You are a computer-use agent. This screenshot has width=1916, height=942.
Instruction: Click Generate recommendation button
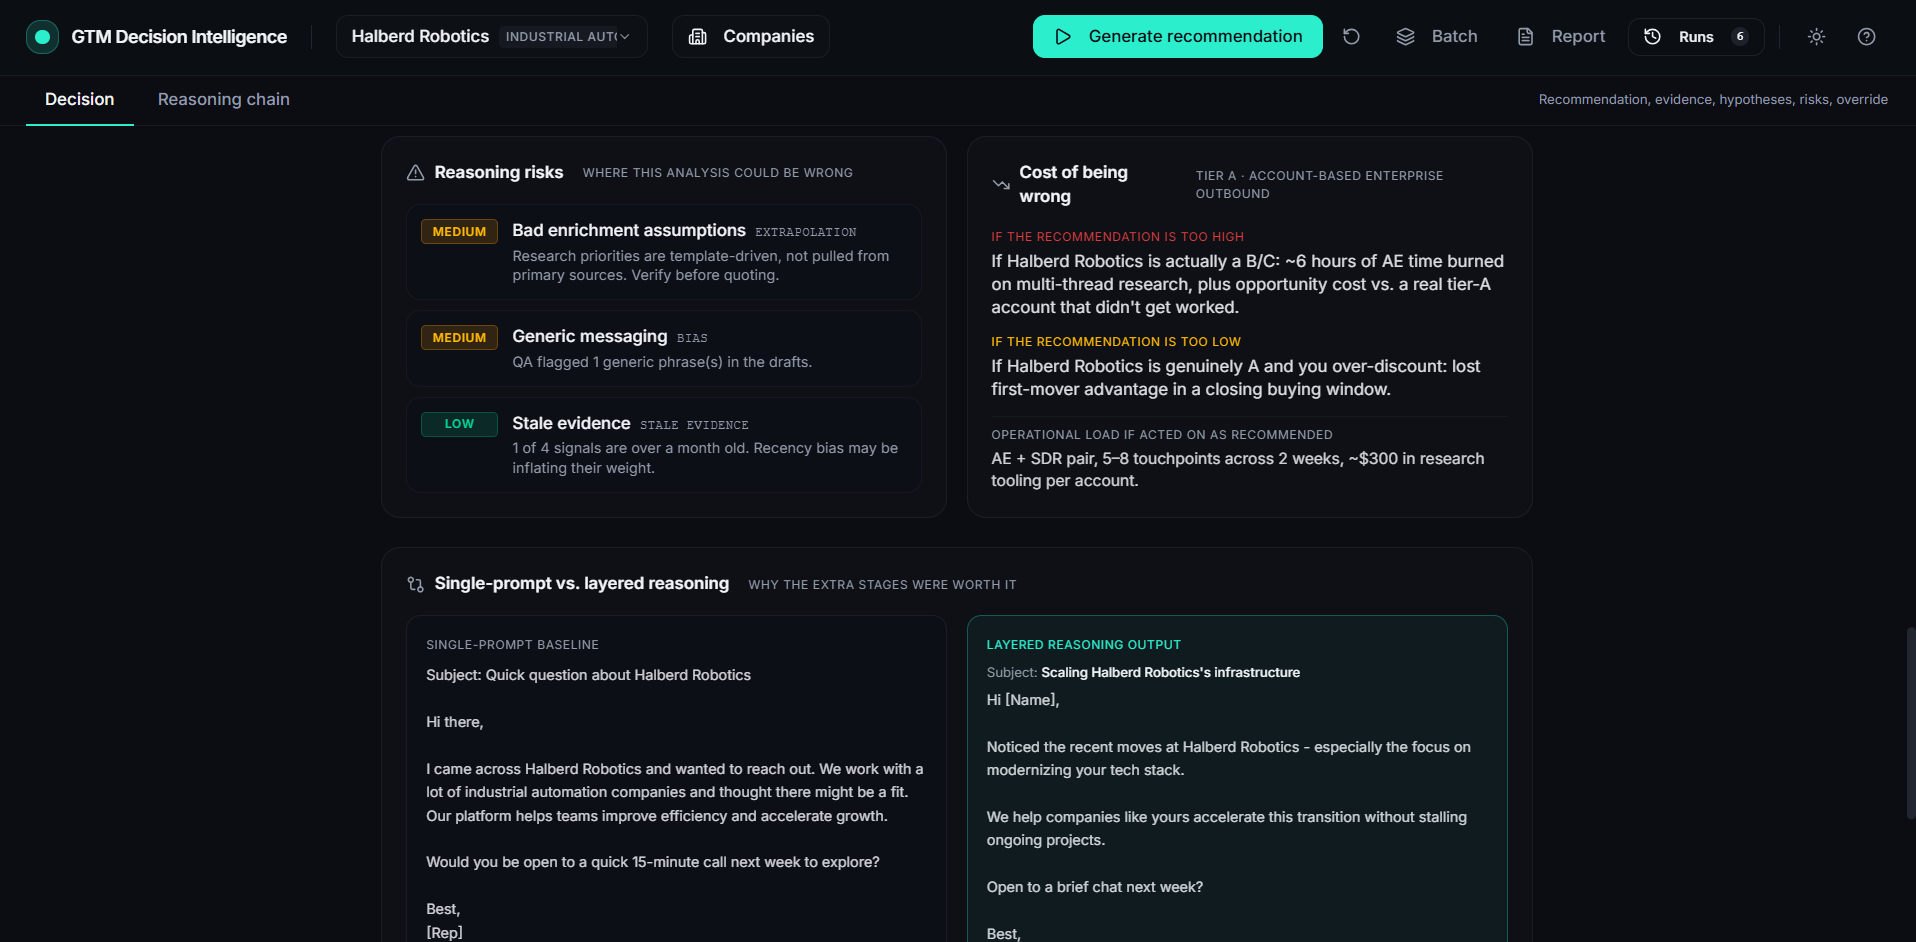1177,37
